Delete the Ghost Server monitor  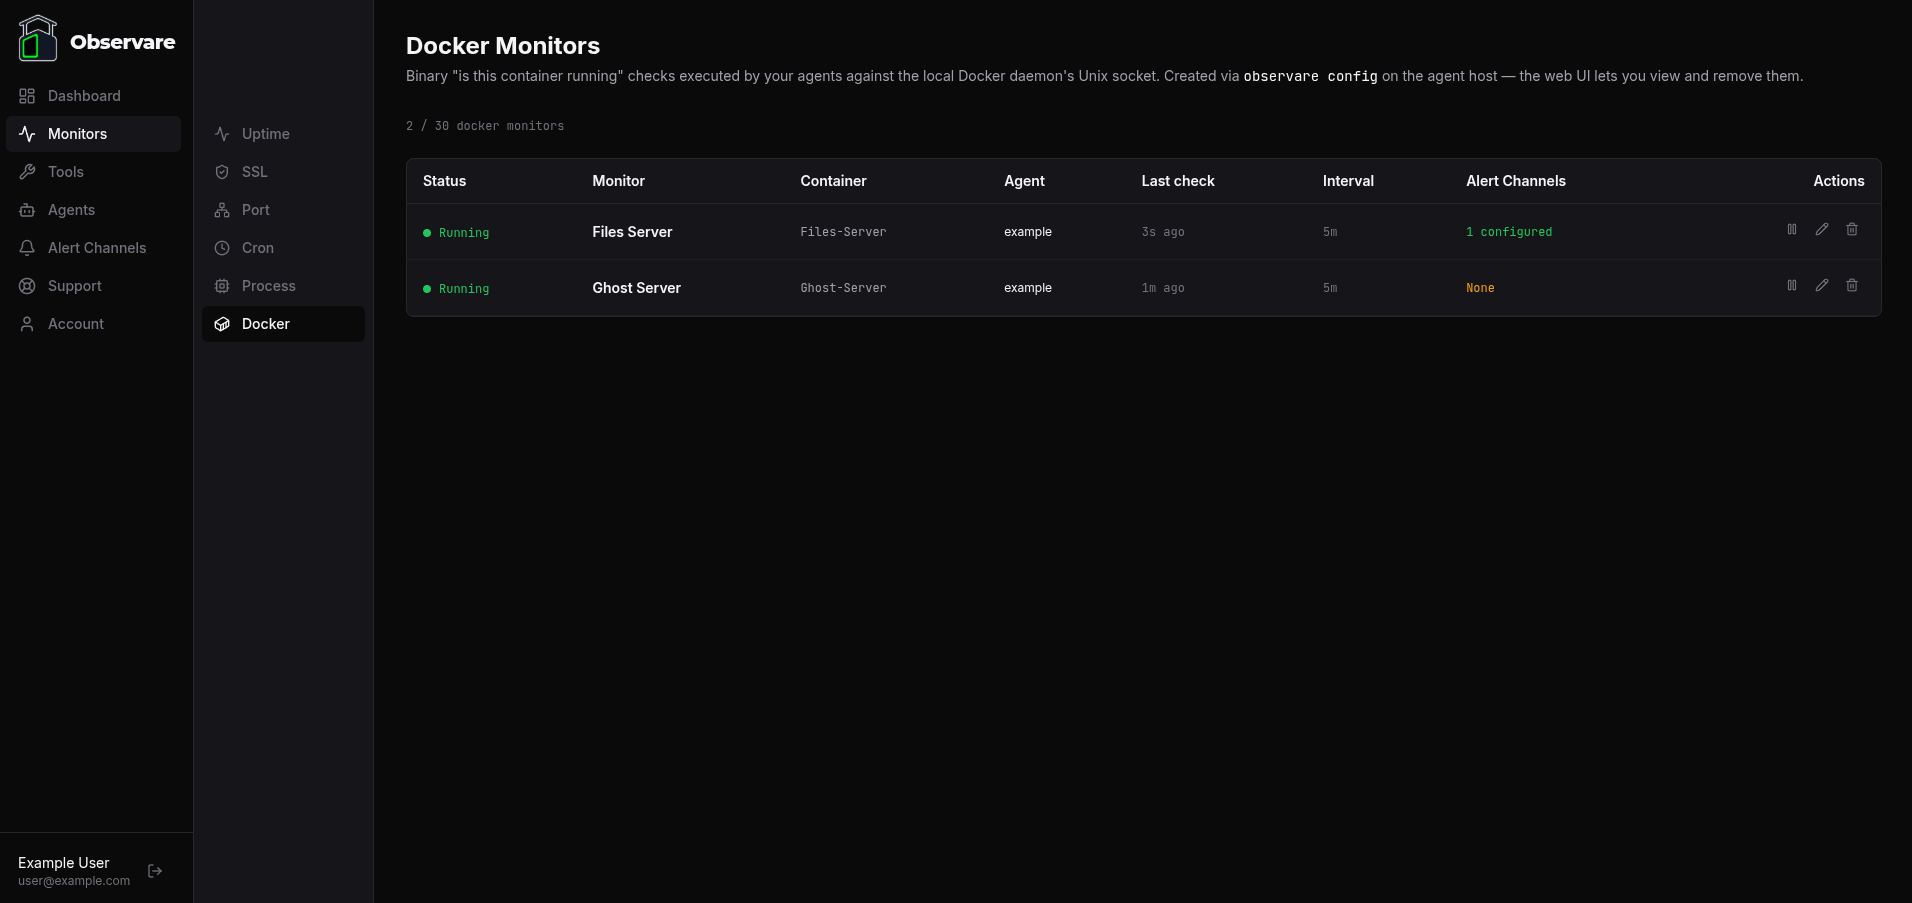click(1851, 286)
